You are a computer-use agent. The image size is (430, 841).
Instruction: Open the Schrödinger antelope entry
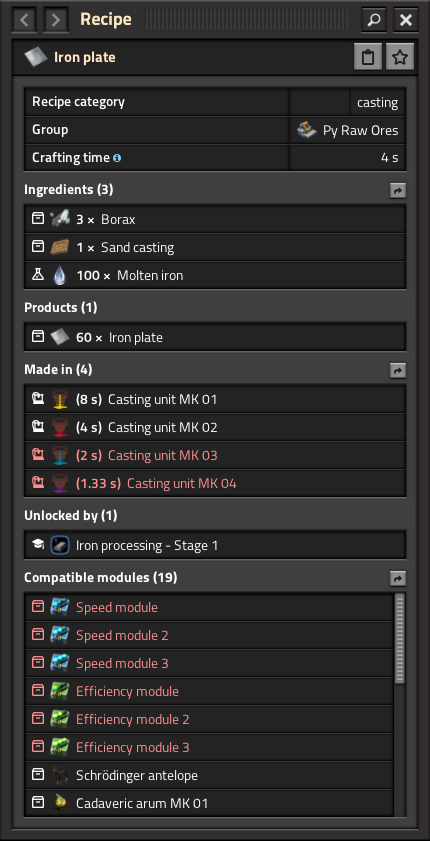tap(209, 775)
